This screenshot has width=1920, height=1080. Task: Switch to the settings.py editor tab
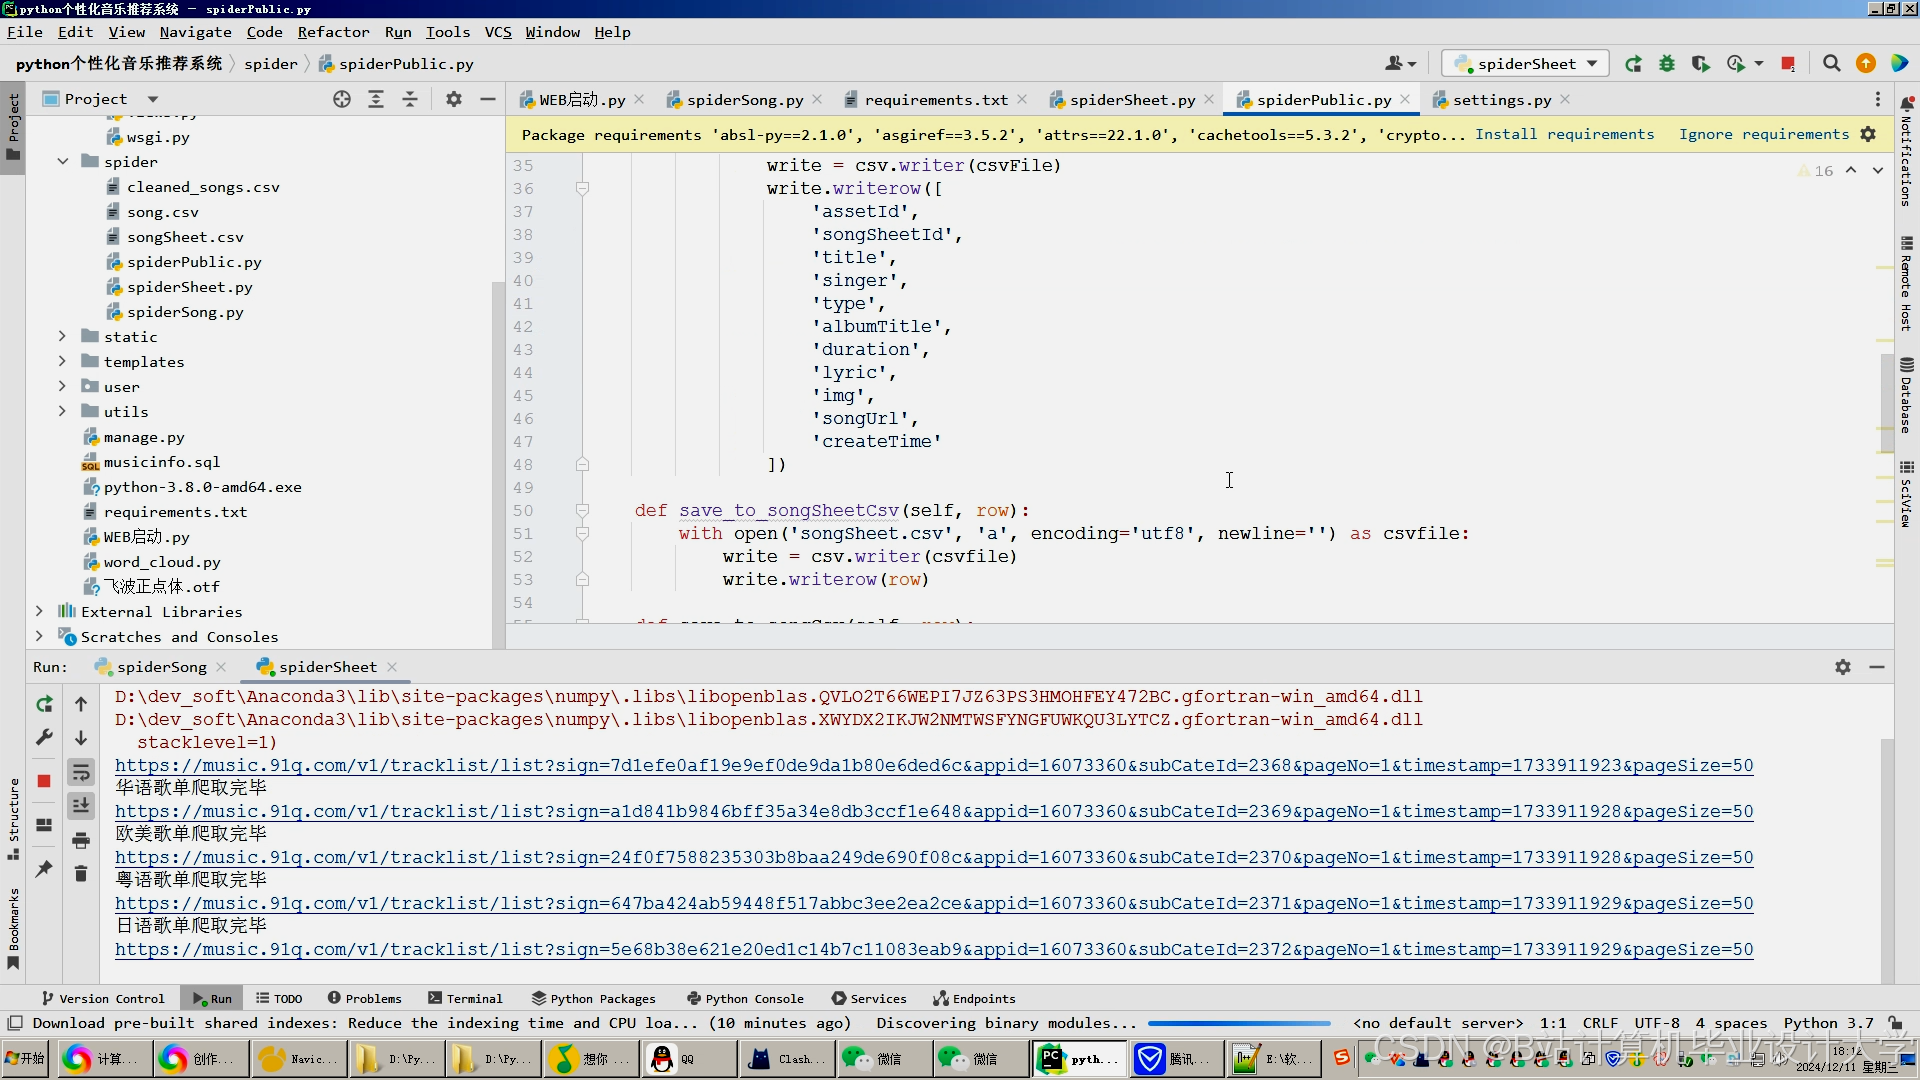[1501, 100]
